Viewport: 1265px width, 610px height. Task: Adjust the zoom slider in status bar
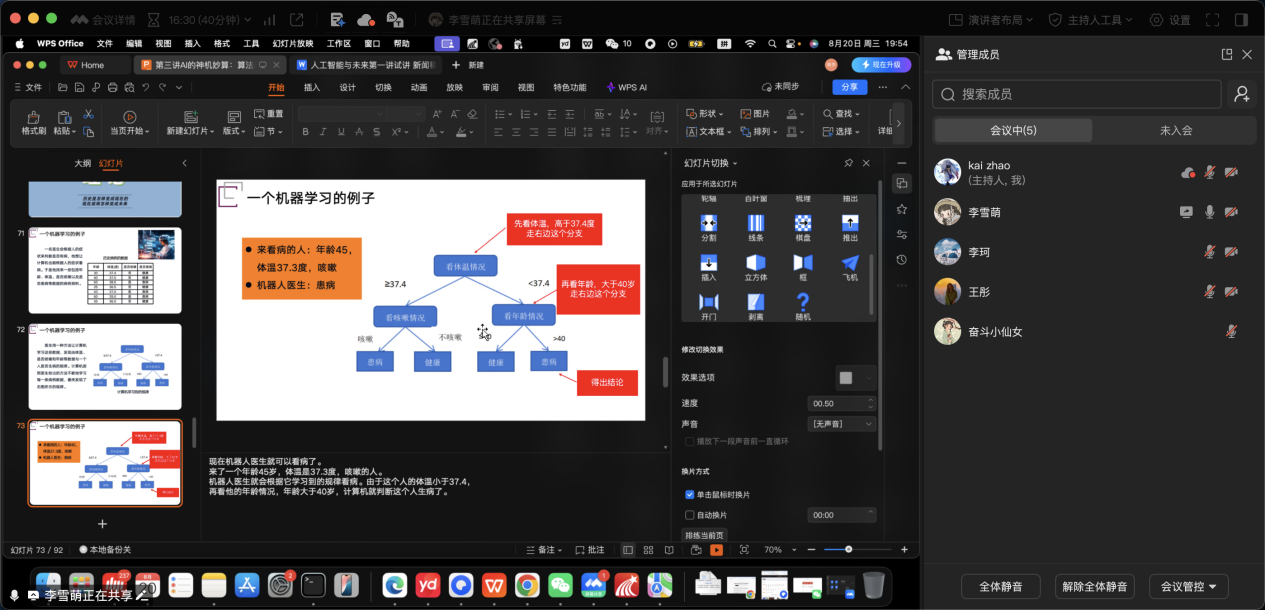point(848,549)
